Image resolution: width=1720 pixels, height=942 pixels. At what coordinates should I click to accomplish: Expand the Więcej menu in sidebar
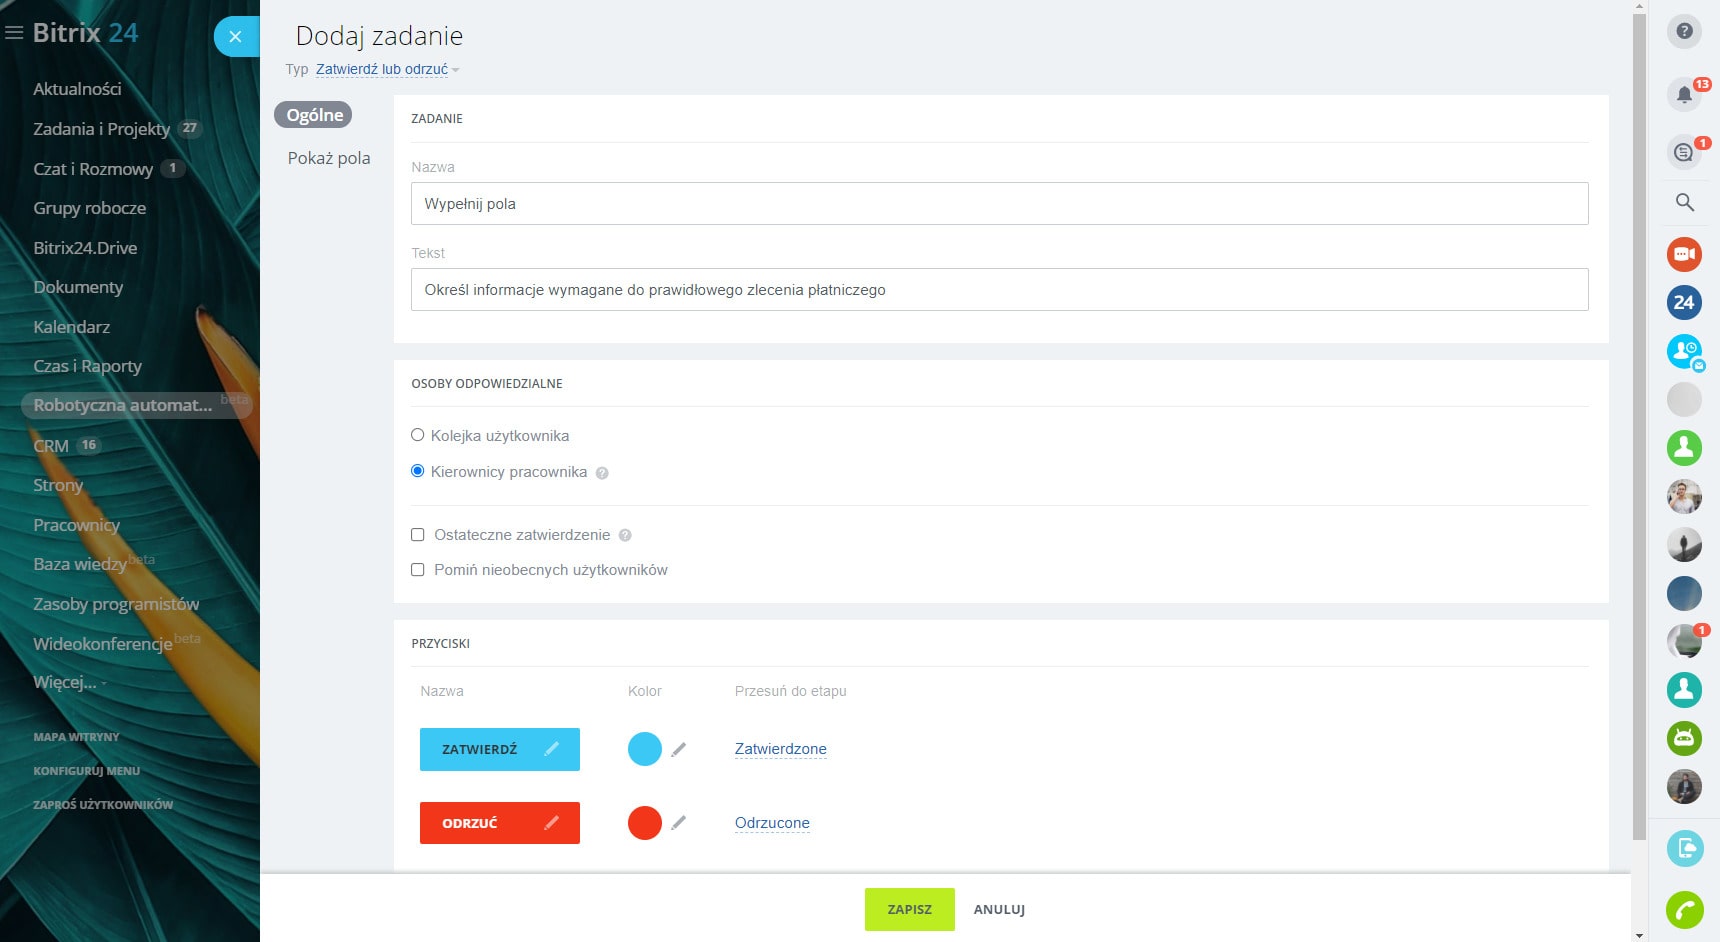click(x=66, y=683)
